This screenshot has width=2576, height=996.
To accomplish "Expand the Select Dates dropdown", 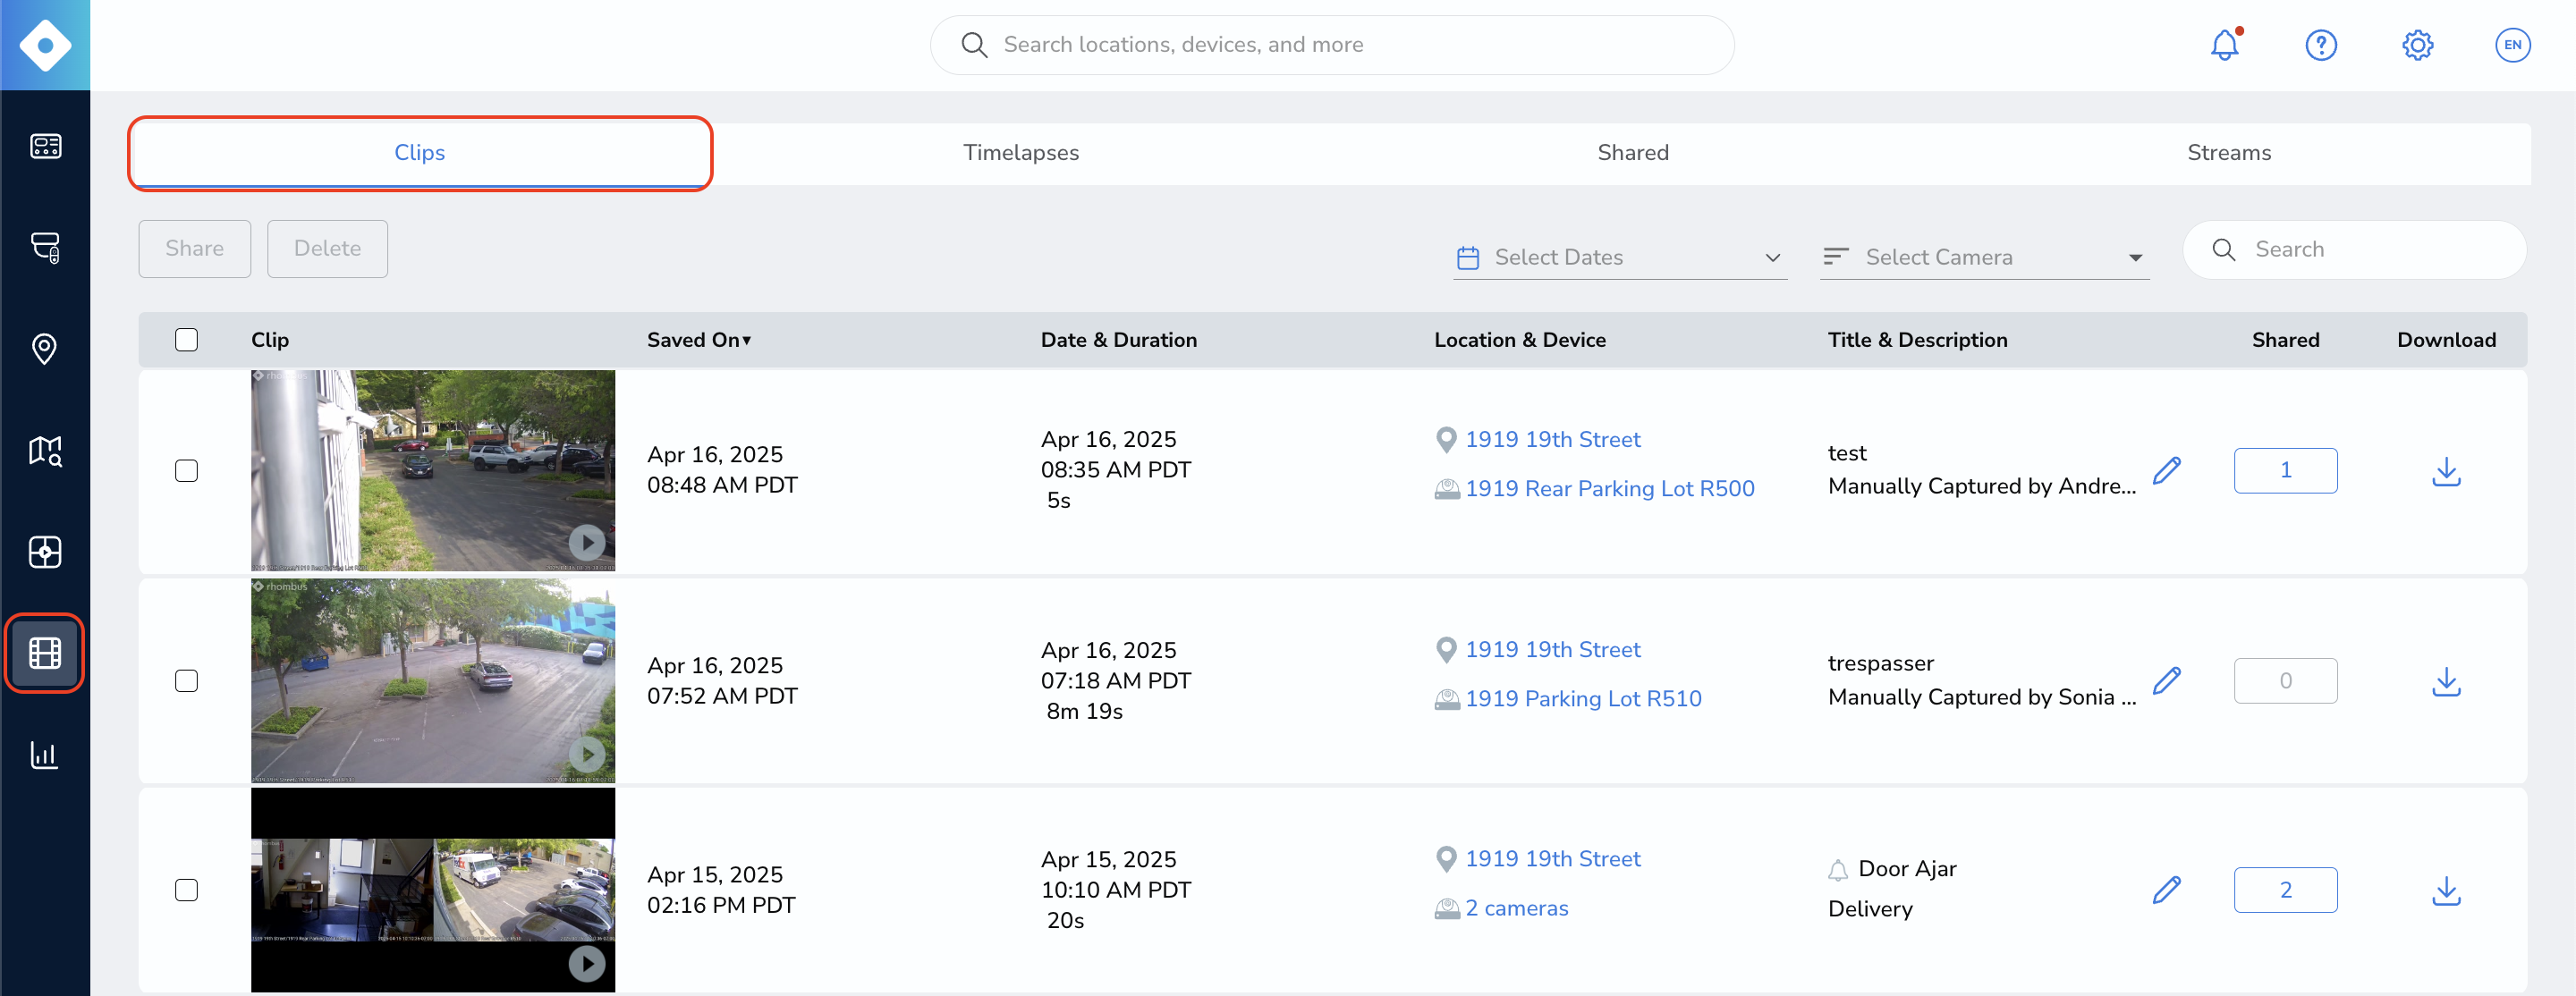I will click(1619, 257).
